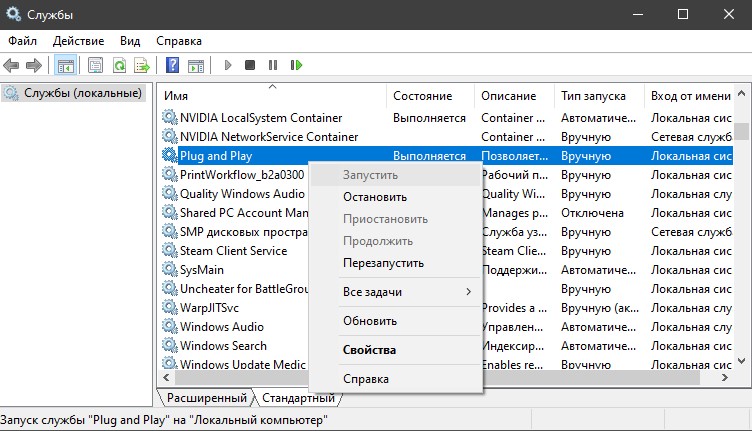Click the Export list toolbar icon

click(x=142, y=65)
